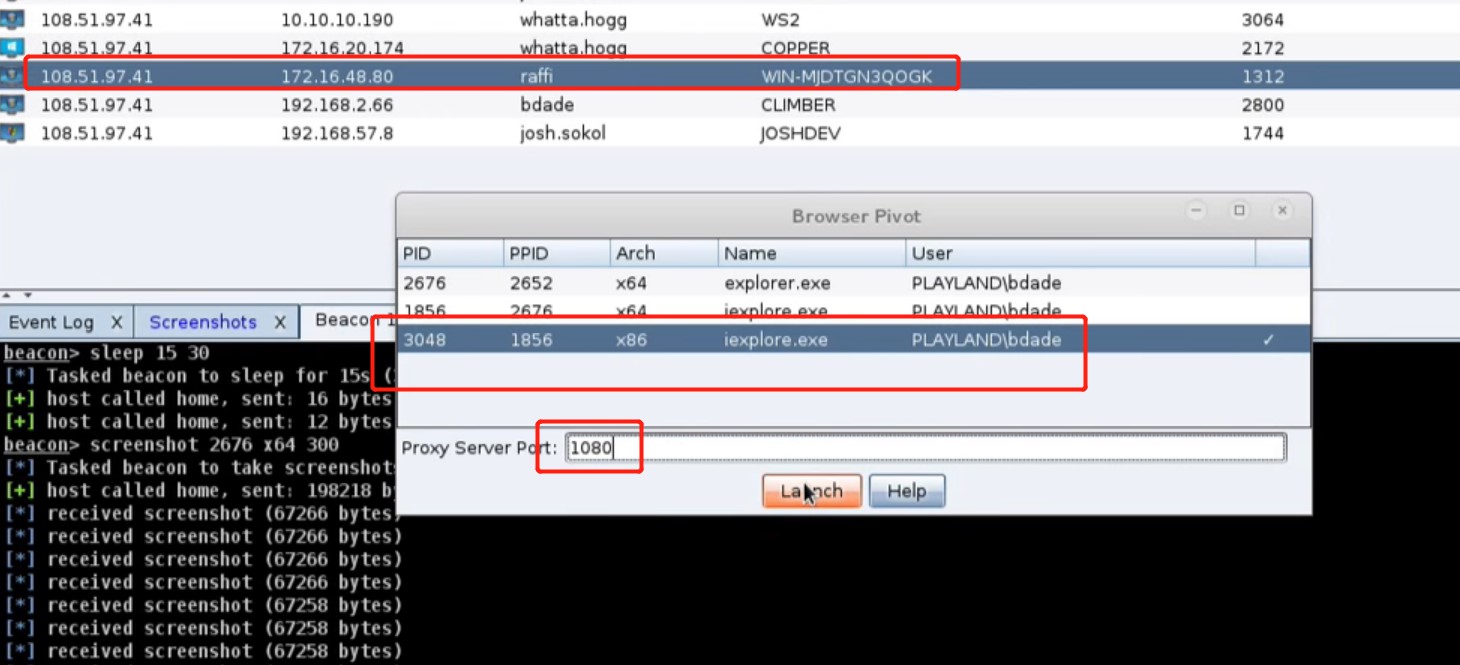Screen dimensions: 1460x665
Task: Click user josh.sokol in the session list
Action: point(563,132)
